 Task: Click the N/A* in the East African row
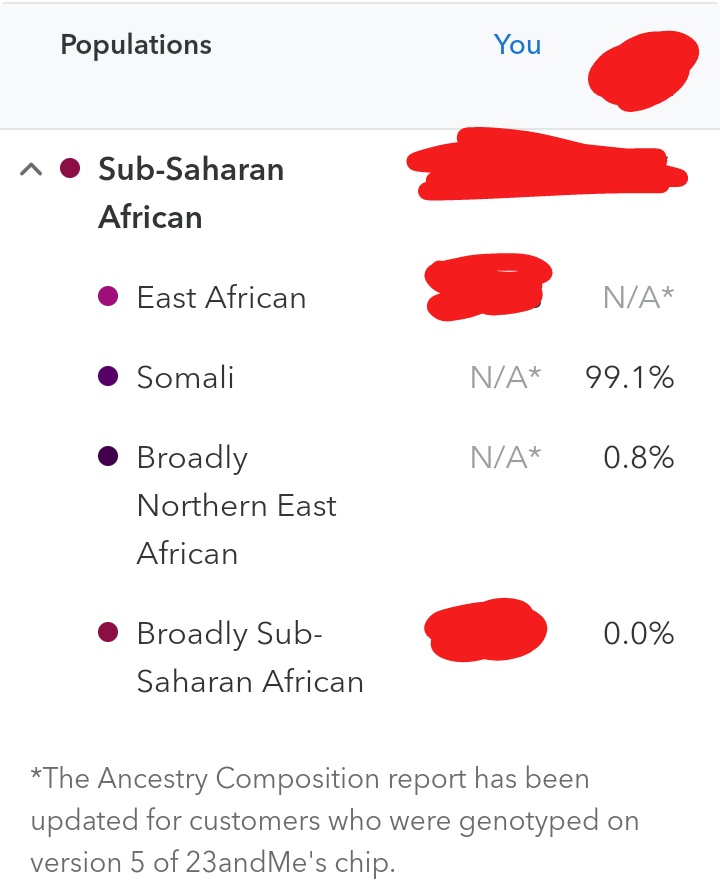(638, 297)
